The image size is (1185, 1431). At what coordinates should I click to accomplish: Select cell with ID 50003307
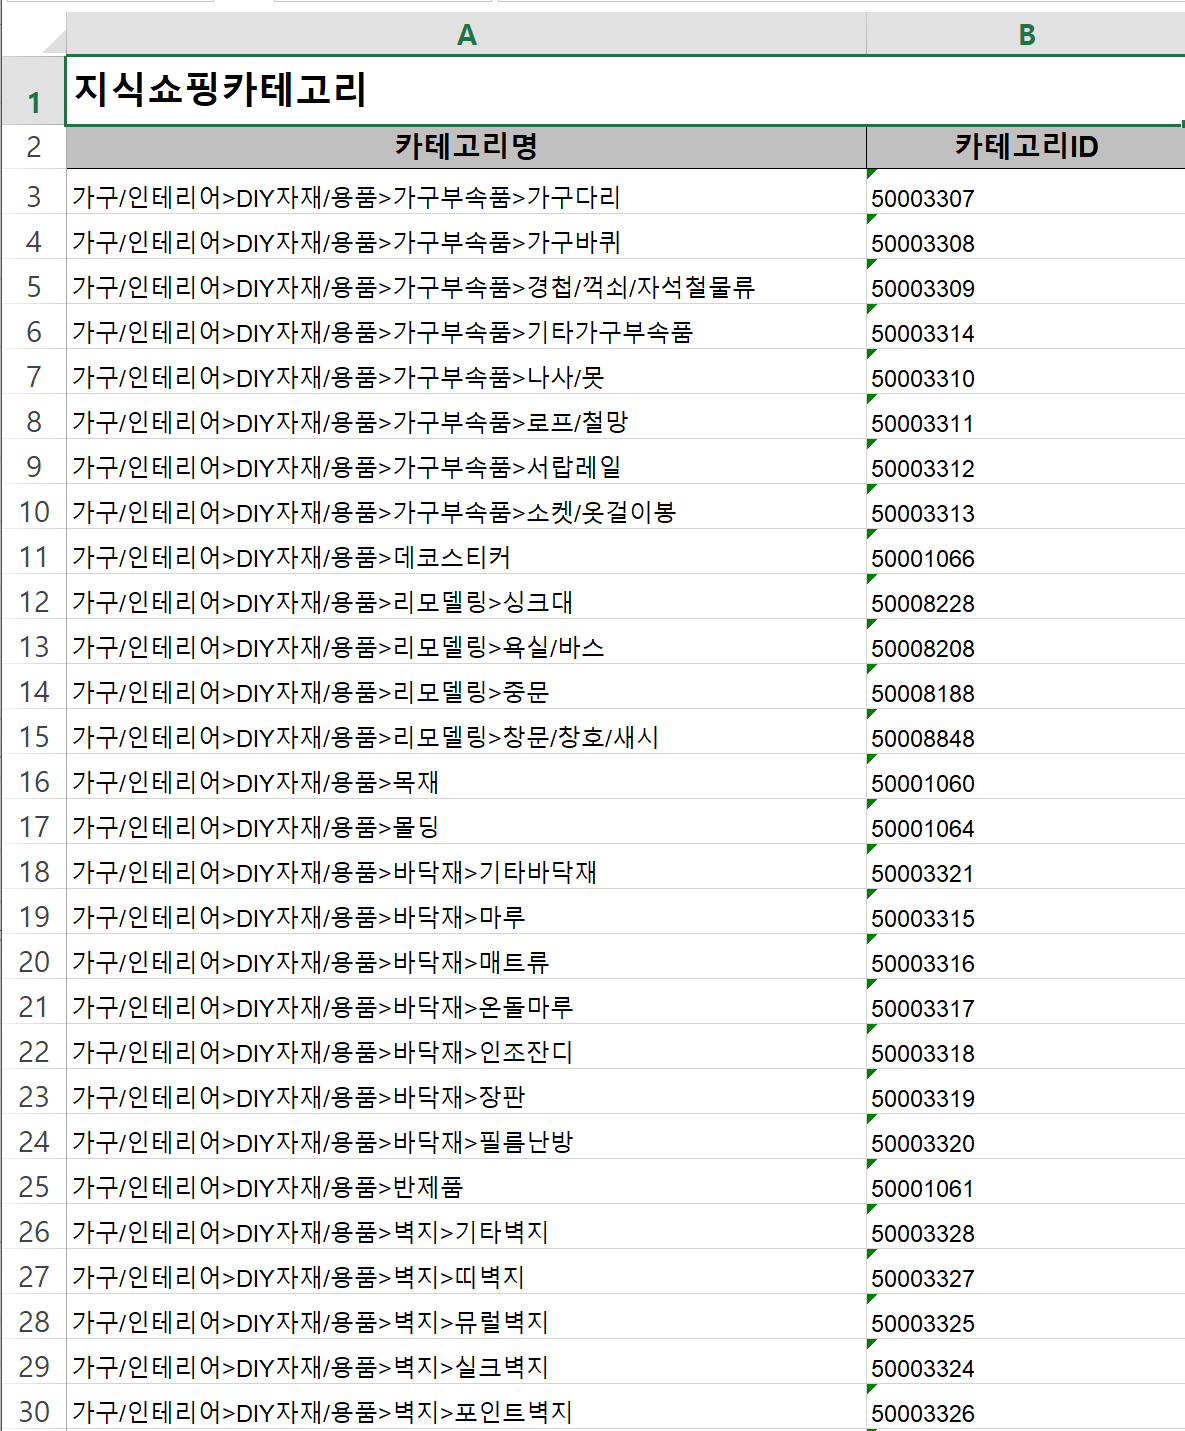(x=1026, y=192)
